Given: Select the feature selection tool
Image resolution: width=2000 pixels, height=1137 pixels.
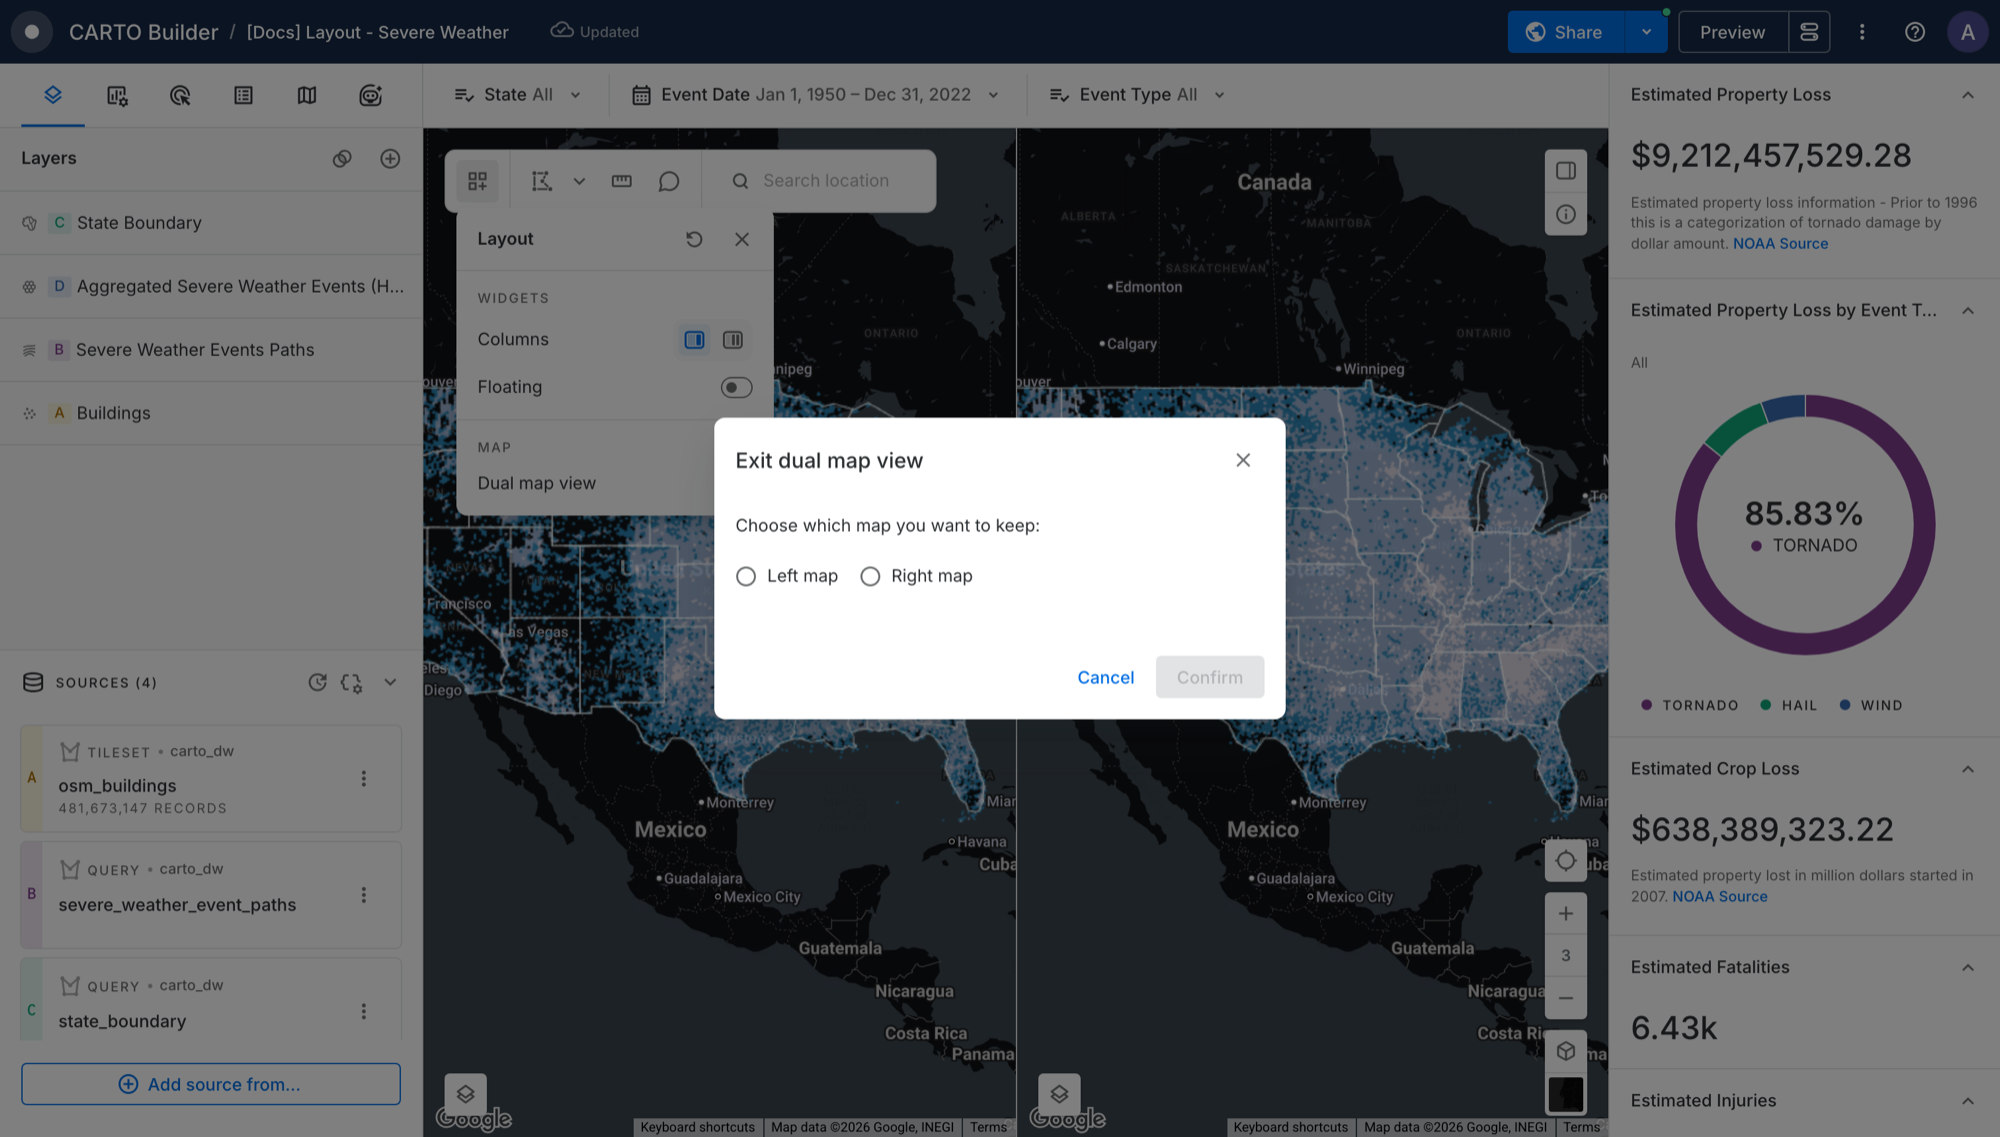Looking at the screenshot, I should pos(541,181).
